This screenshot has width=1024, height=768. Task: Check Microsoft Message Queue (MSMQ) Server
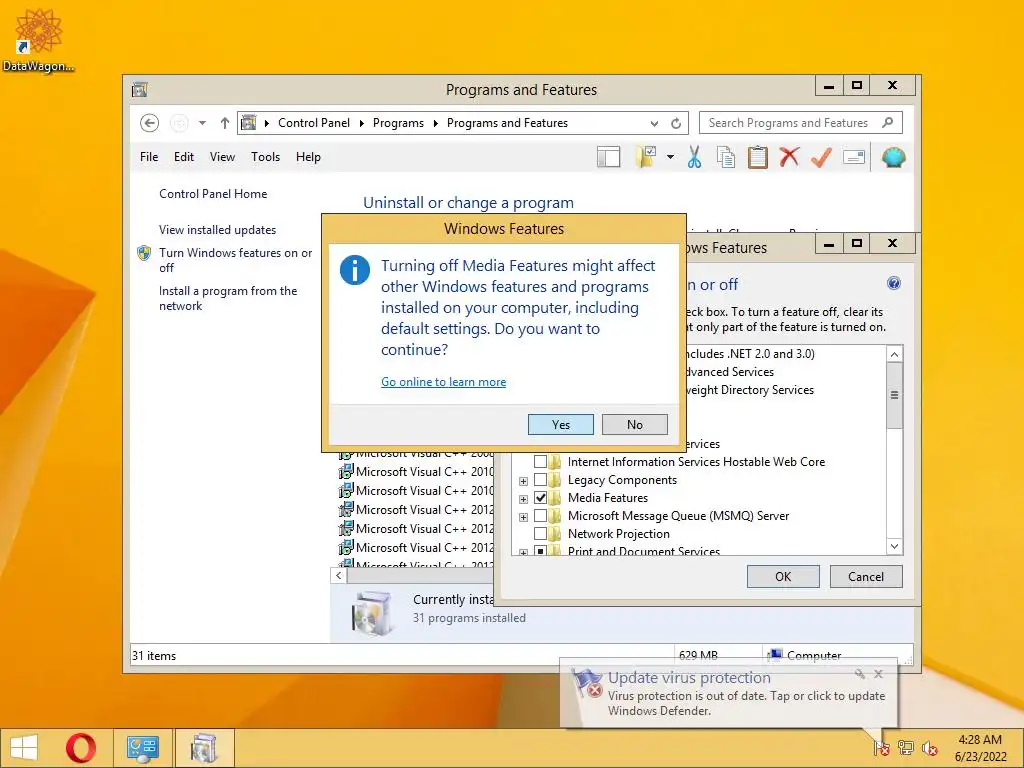coord(540,516)
